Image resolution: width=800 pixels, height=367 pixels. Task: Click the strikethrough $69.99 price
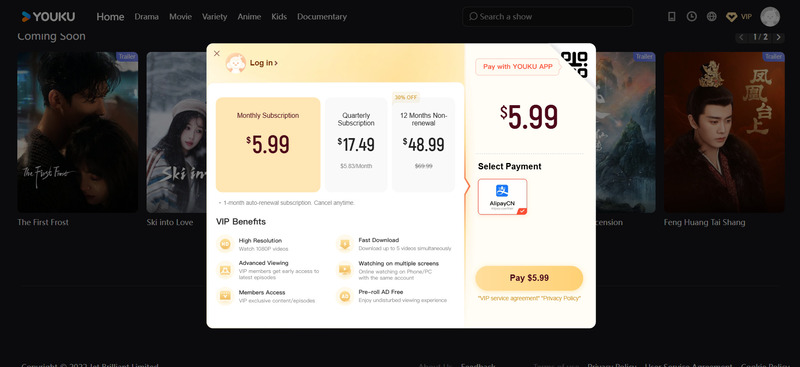(x=423, y=166)
